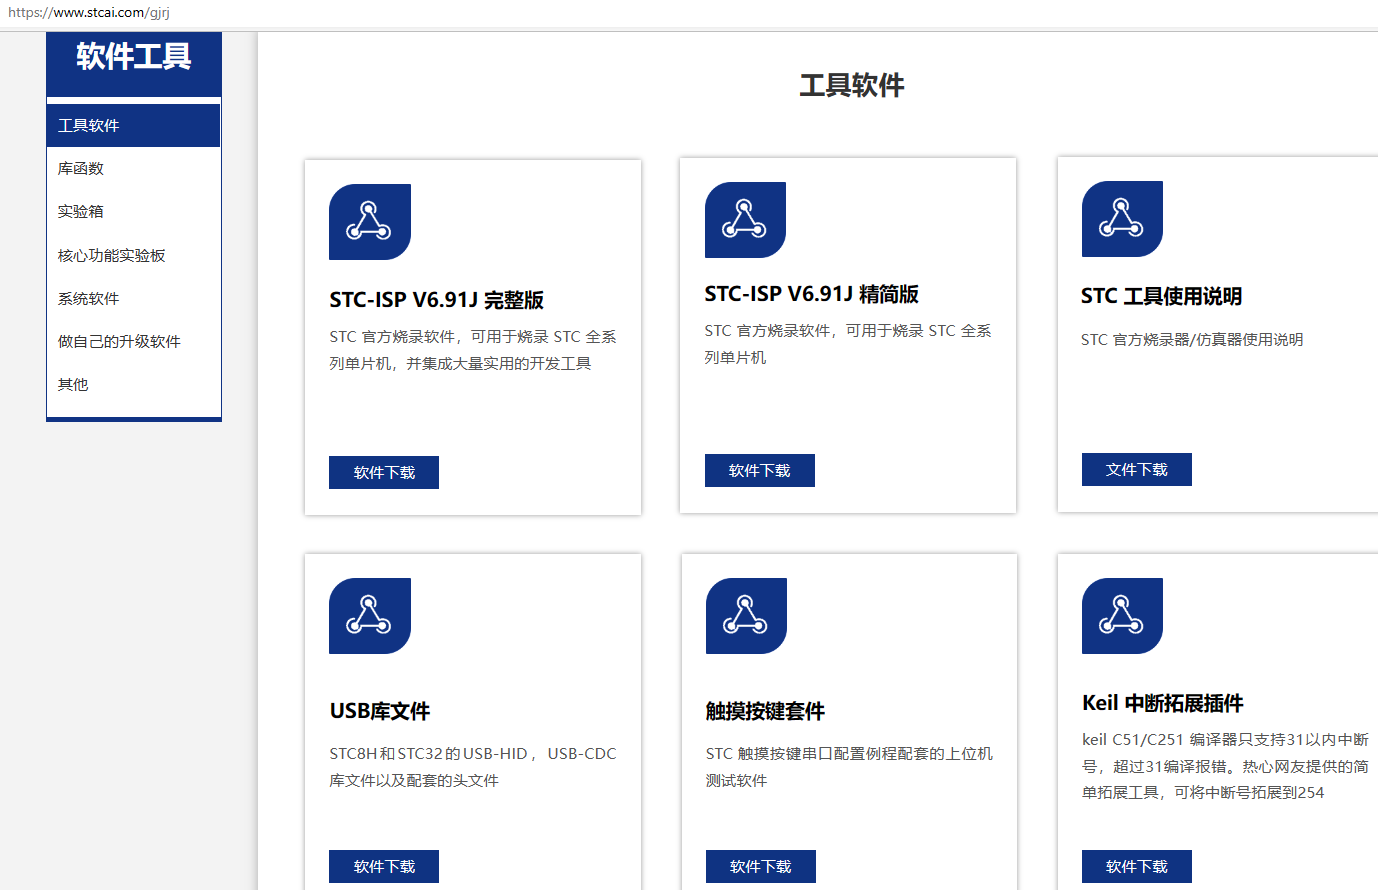Click the STC 工具使用说明 title

click(1162, 296)
